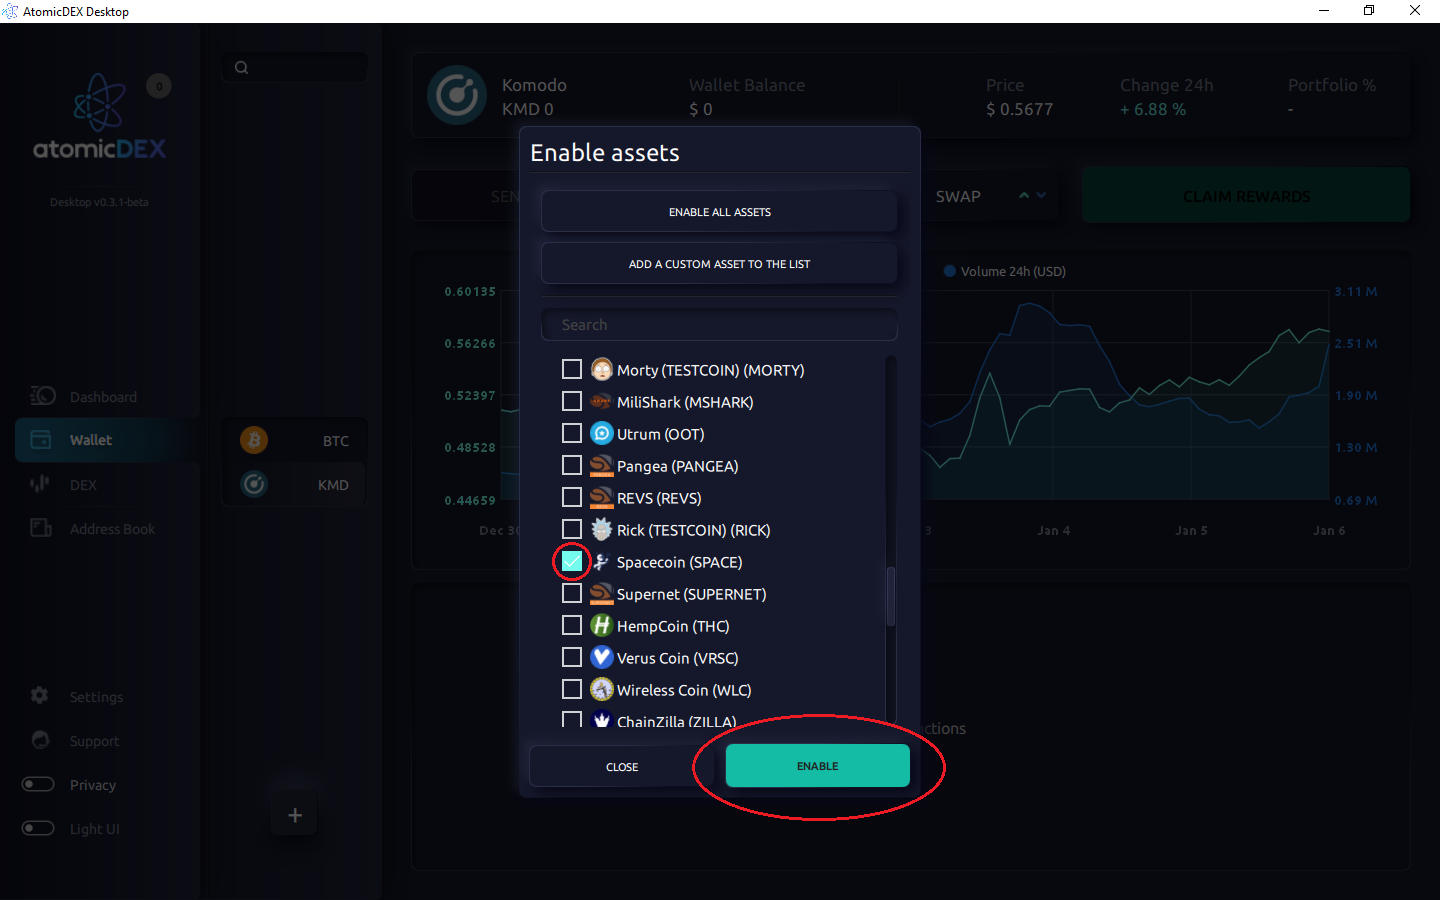Click the Verus Coin (VRSC) label
The height and width of the screenshot is (900, 1440).
point(677,658)
